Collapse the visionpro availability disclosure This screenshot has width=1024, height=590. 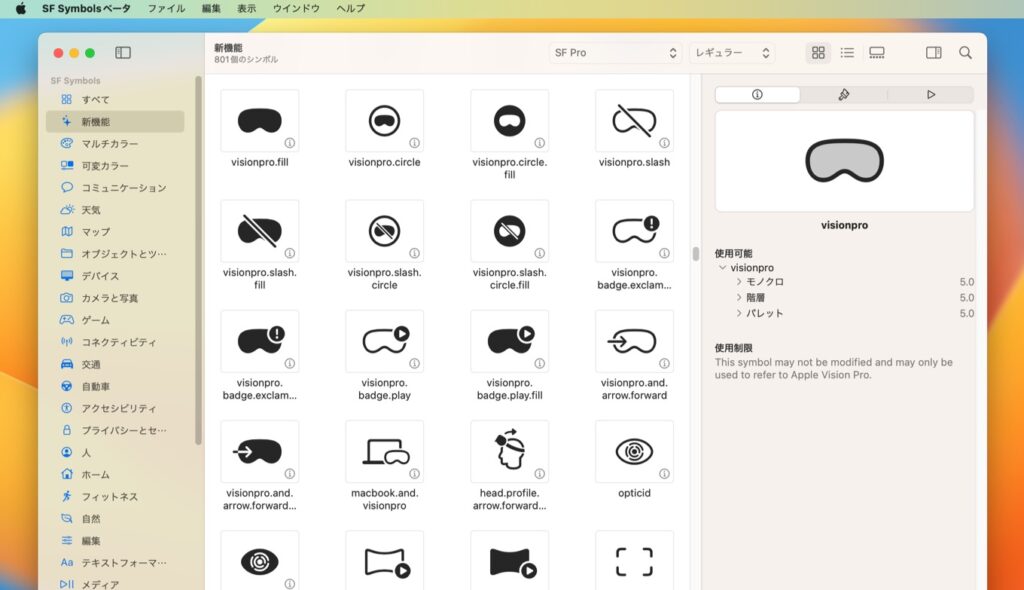point(722,267)
